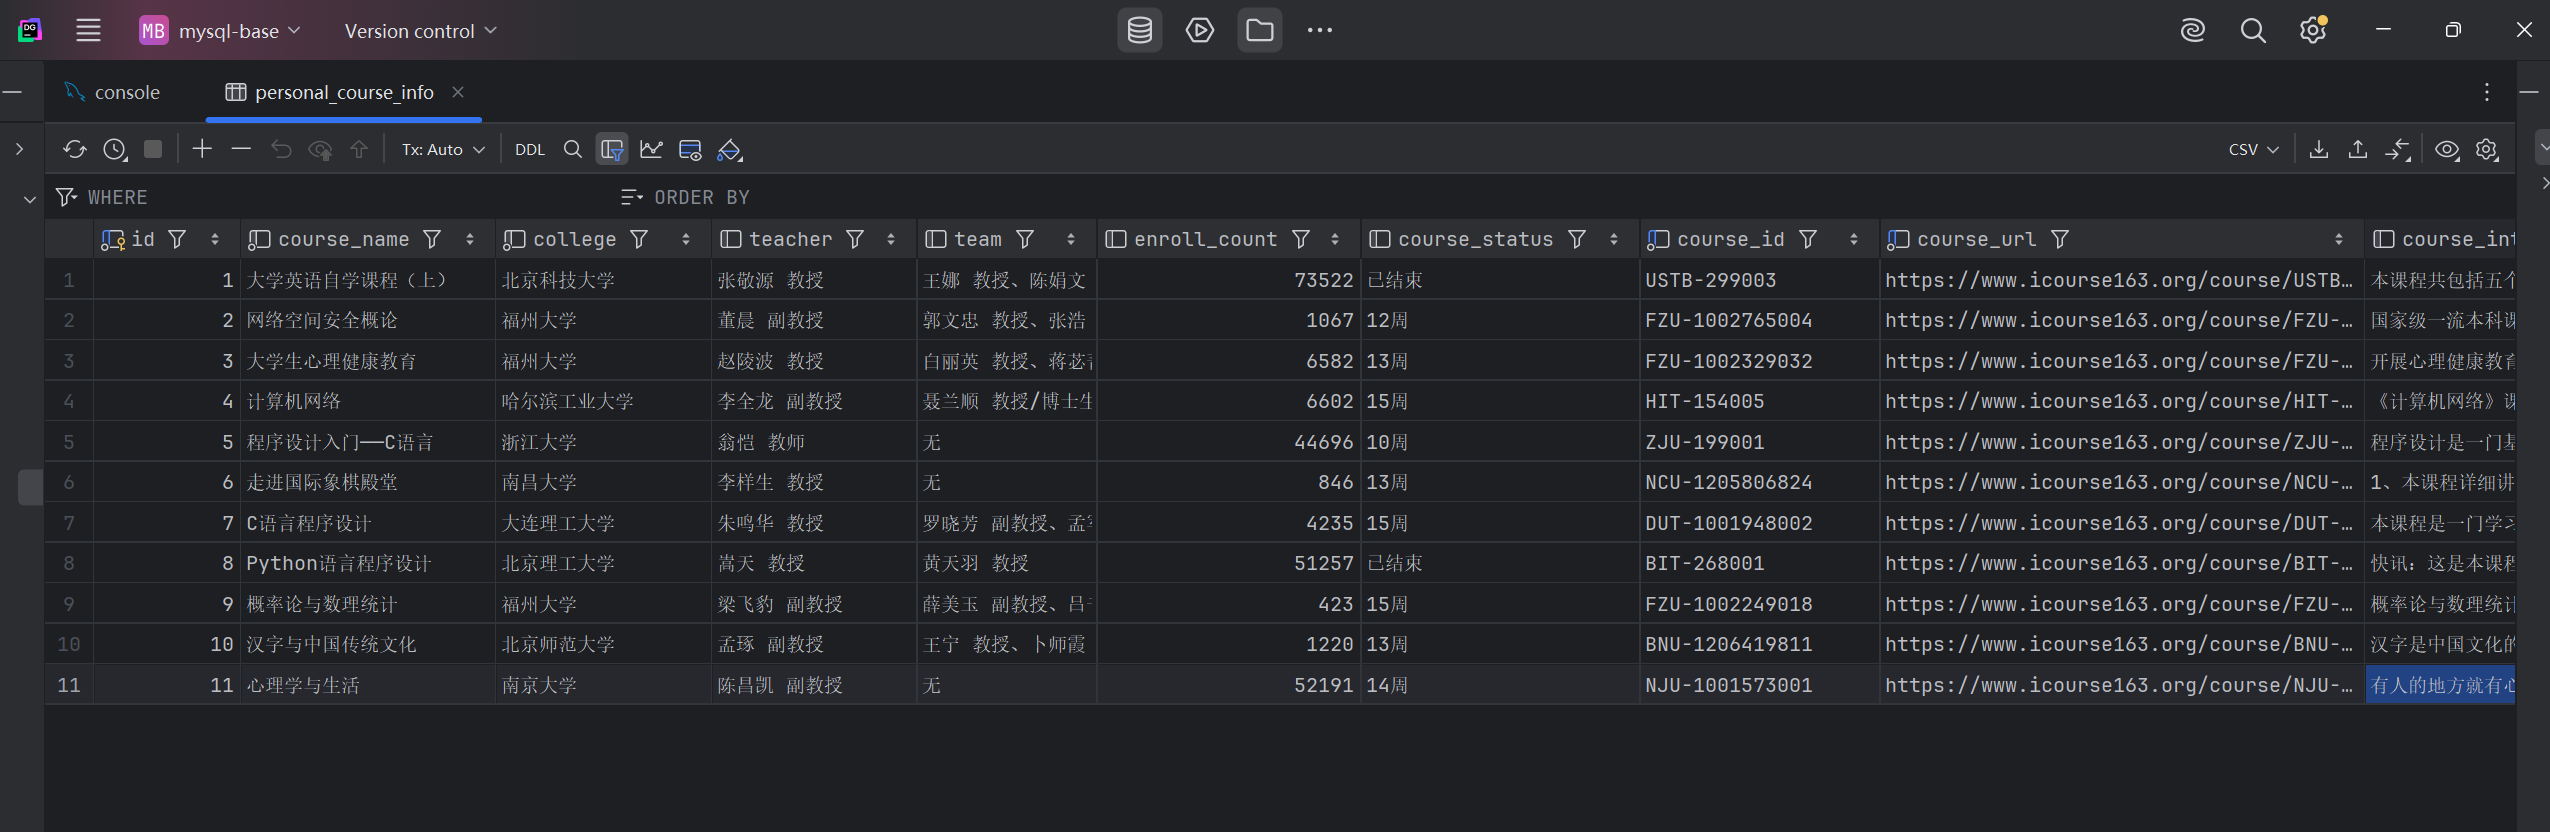
Task: Open mysql-base project dropdown
Action: pyautogui.click(x=220, y=31)
